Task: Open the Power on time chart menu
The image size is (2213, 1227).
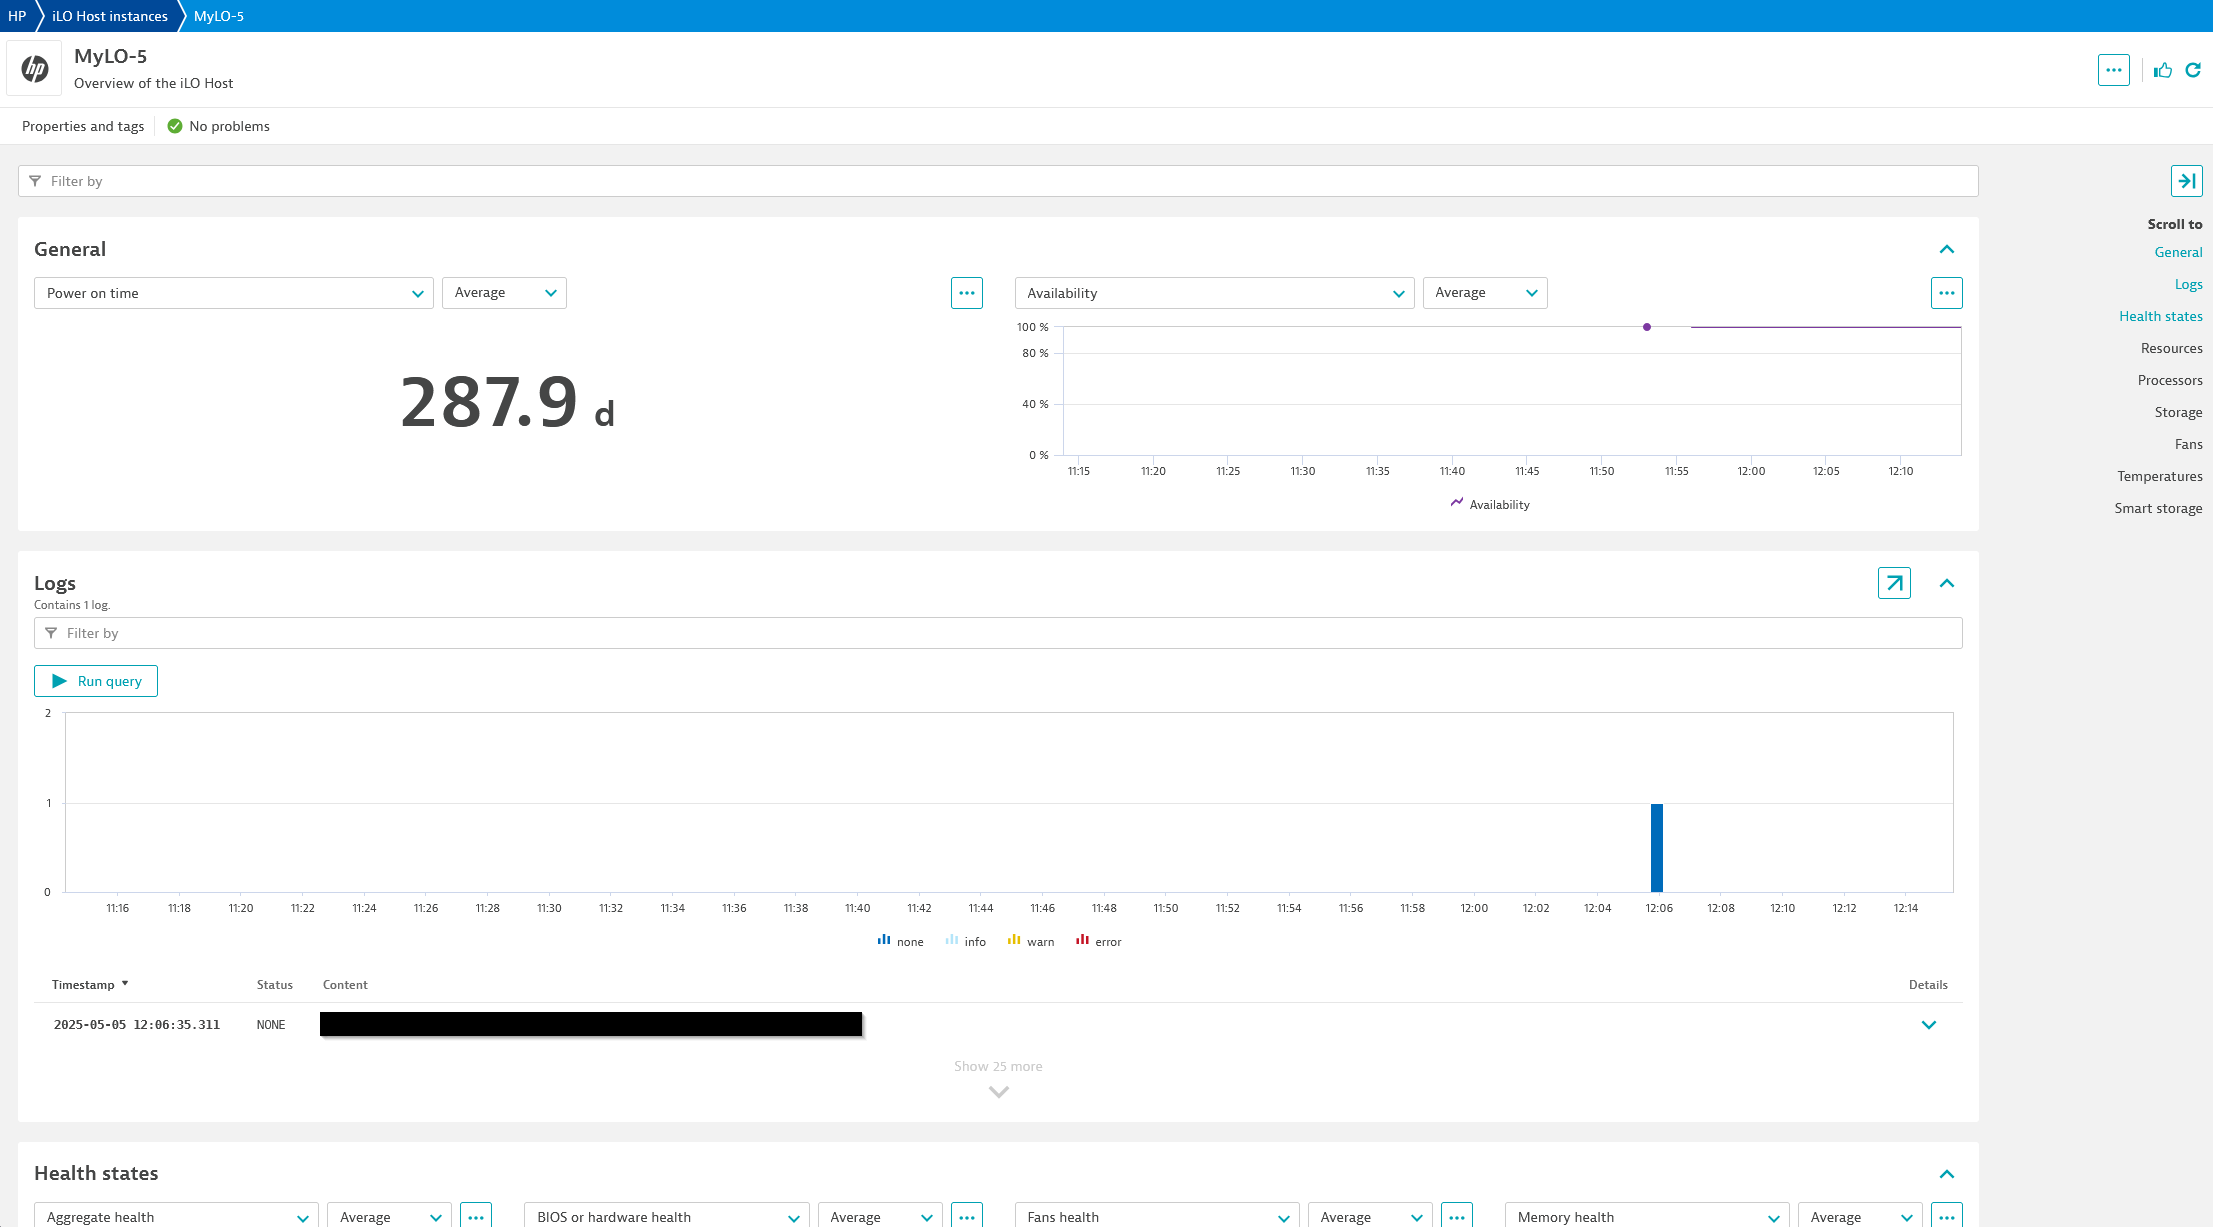Action: [x=966, y=293]
